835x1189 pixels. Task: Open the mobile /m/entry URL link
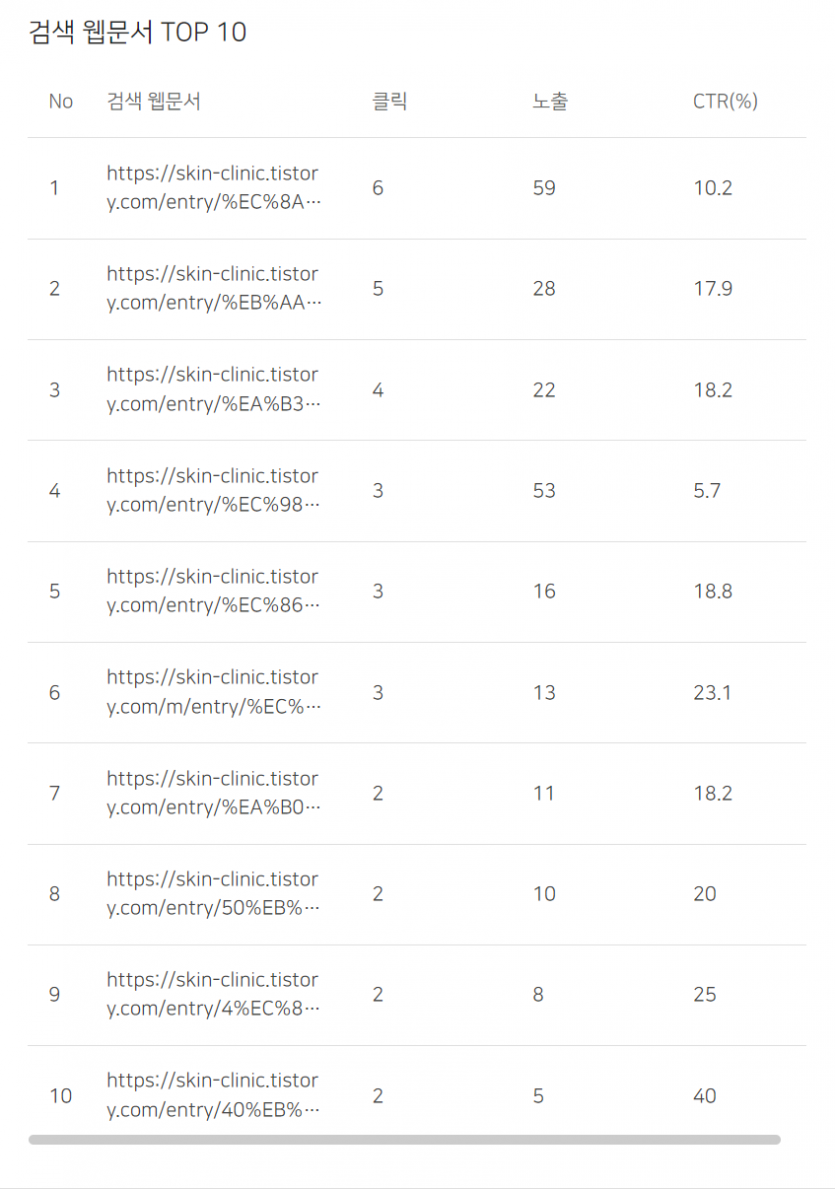click(x=213, y=692)
